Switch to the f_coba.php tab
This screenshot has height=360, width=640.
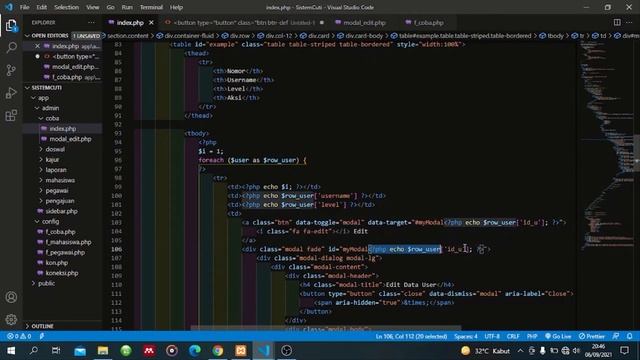point(424,22)
